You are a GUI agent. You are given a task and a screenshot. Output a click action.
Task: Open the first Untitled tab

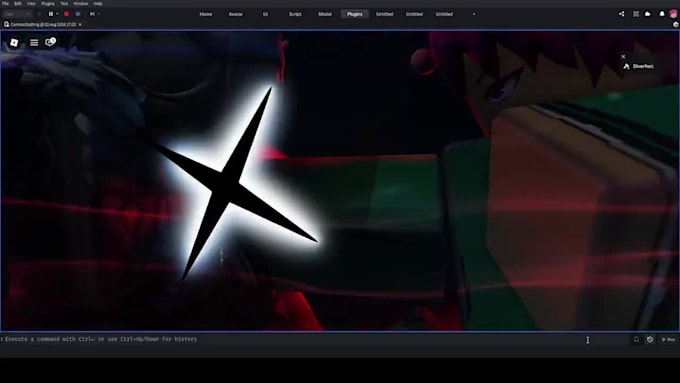click(x=384, y=14)
